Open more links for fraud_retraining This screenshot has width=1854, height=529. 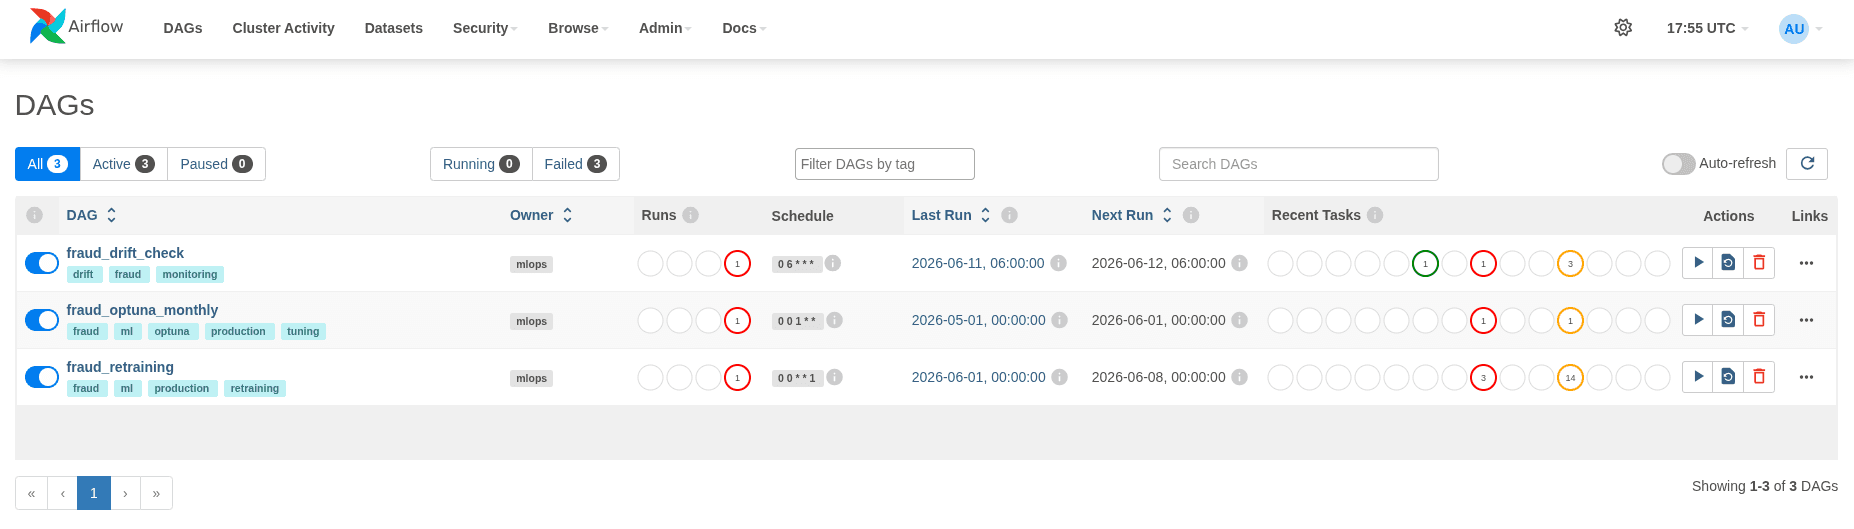coord(1806,377)
